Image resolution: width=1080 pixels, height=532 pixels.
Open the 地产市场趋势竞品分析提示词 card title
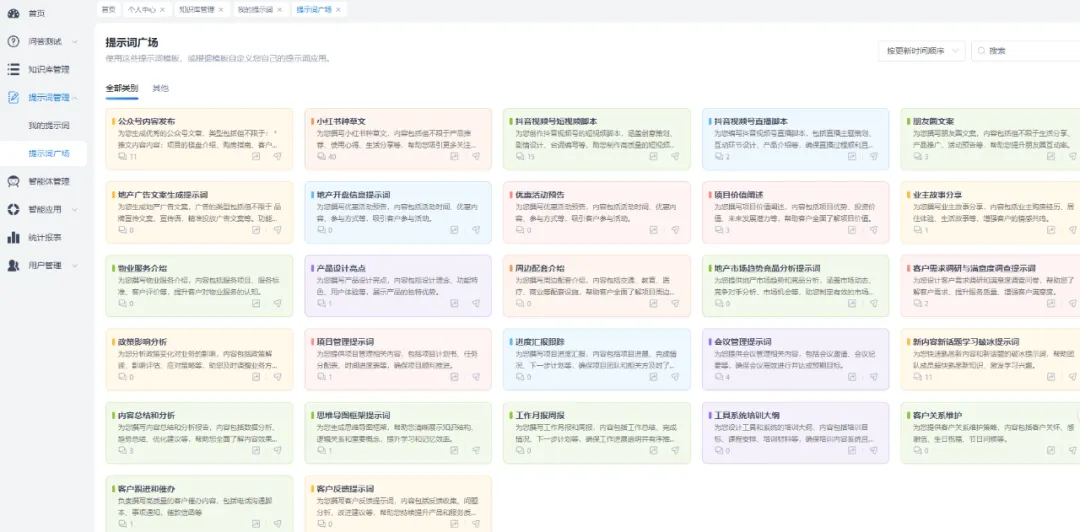(x=767, y=268)
